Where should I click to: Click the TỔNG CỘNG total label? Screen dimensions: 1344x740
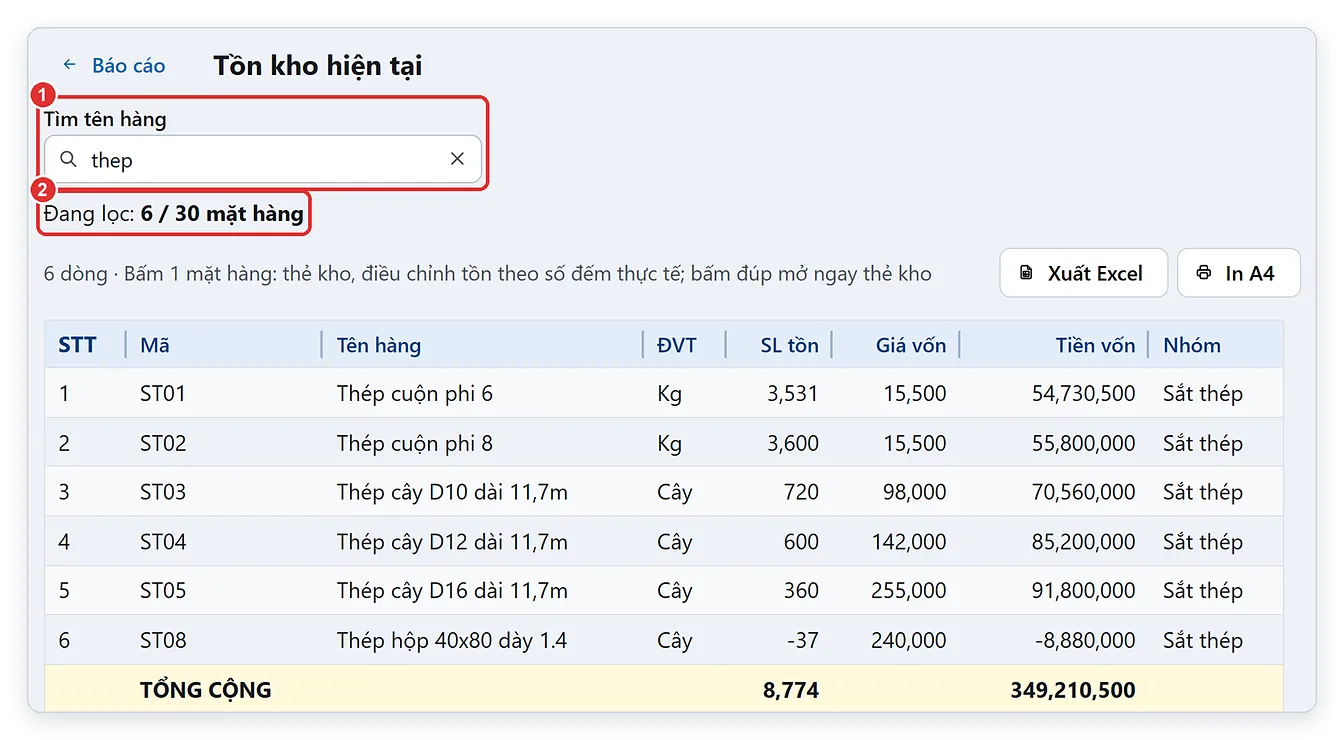(x=206, y=689)
